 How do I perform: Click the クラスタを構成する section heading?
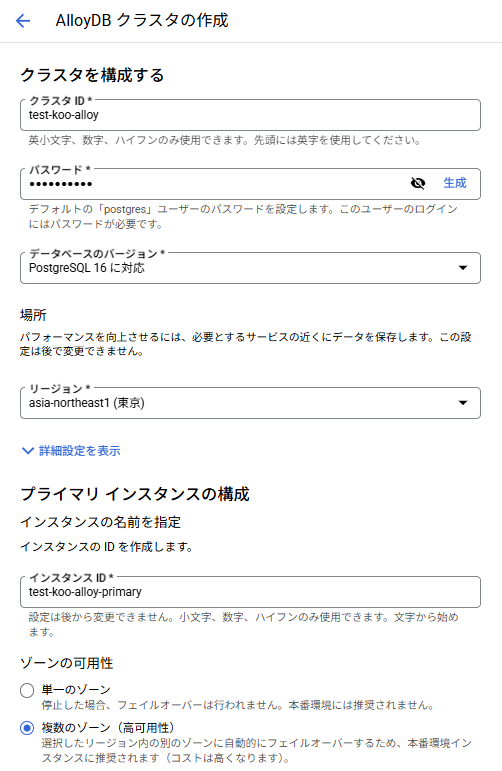tap(92, 75)
